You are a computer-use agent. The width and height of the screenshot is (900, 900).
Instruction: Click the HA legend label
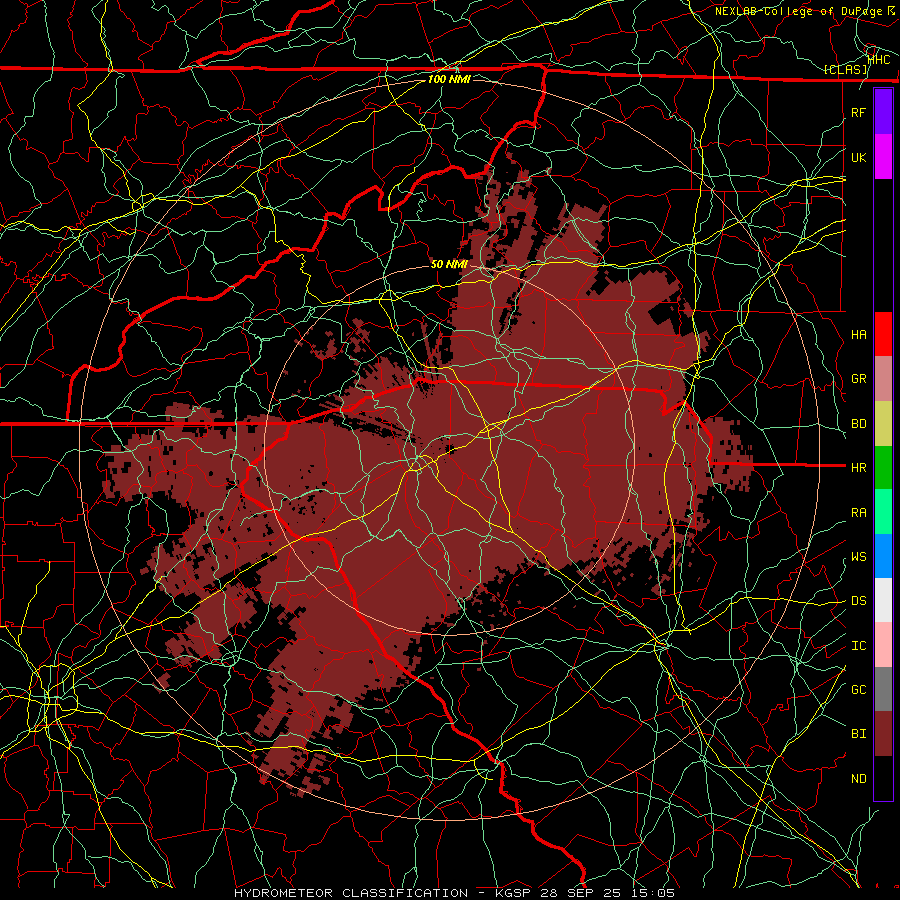859,334
